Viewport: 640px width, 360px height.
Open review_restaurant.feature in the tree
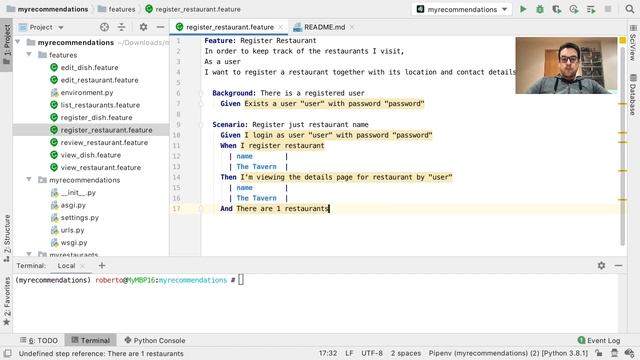coord(104,142)
